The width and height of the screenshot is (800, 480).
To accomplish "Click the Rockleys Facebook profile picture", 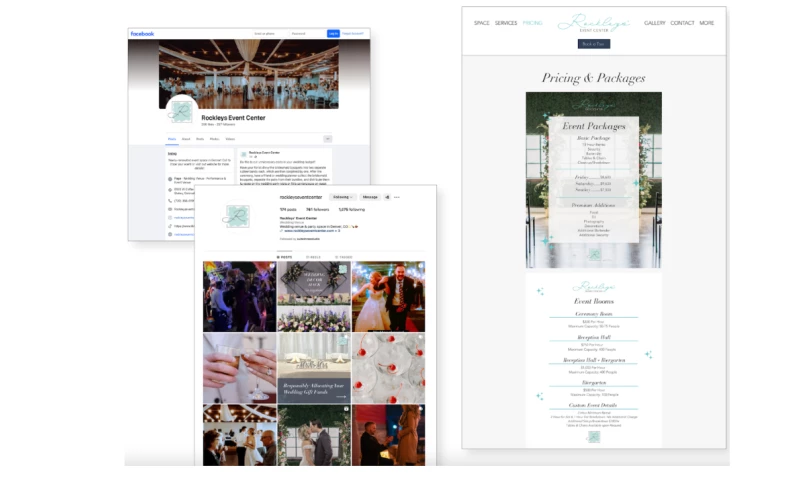I will (181, 112).
